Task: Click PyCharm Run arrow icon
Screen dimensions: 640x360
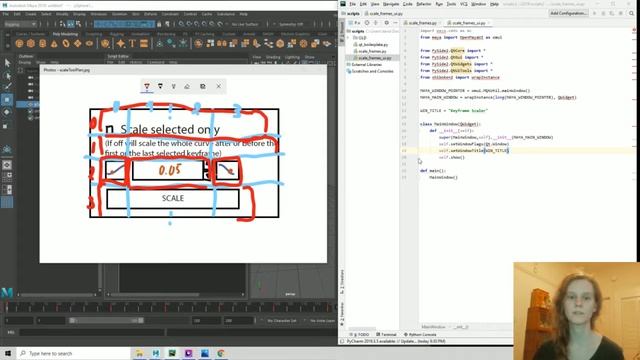Action: coord(595,13)
